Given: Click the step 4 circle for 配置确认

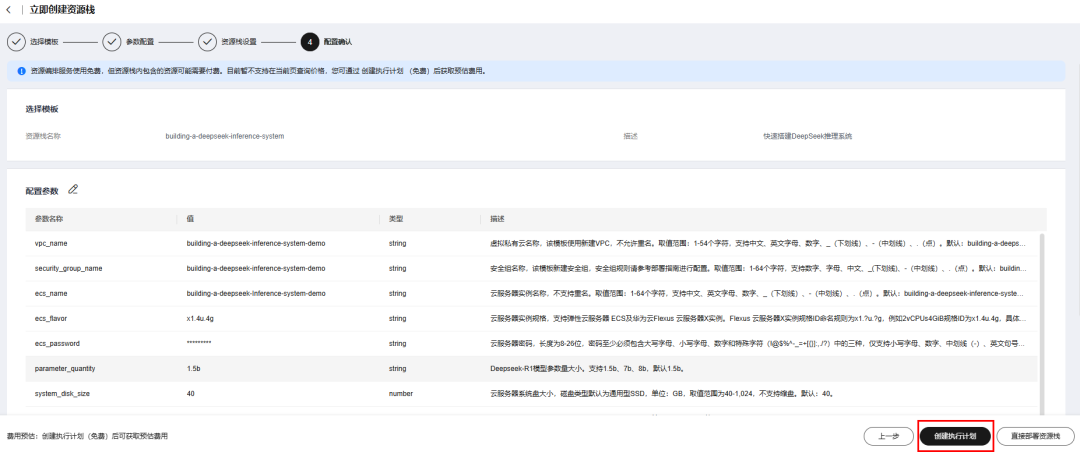Looking at the screenshot, I should coord(309,42).
